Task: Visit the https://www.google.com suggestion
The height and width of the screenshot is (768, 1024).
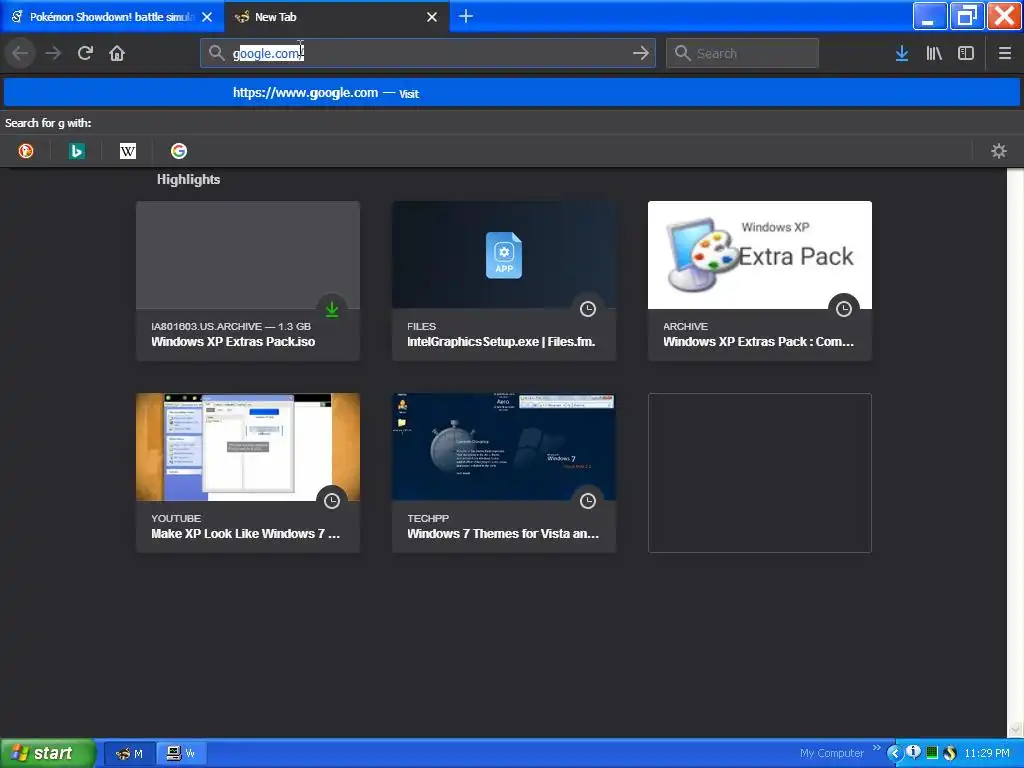Action: [511, 93]
